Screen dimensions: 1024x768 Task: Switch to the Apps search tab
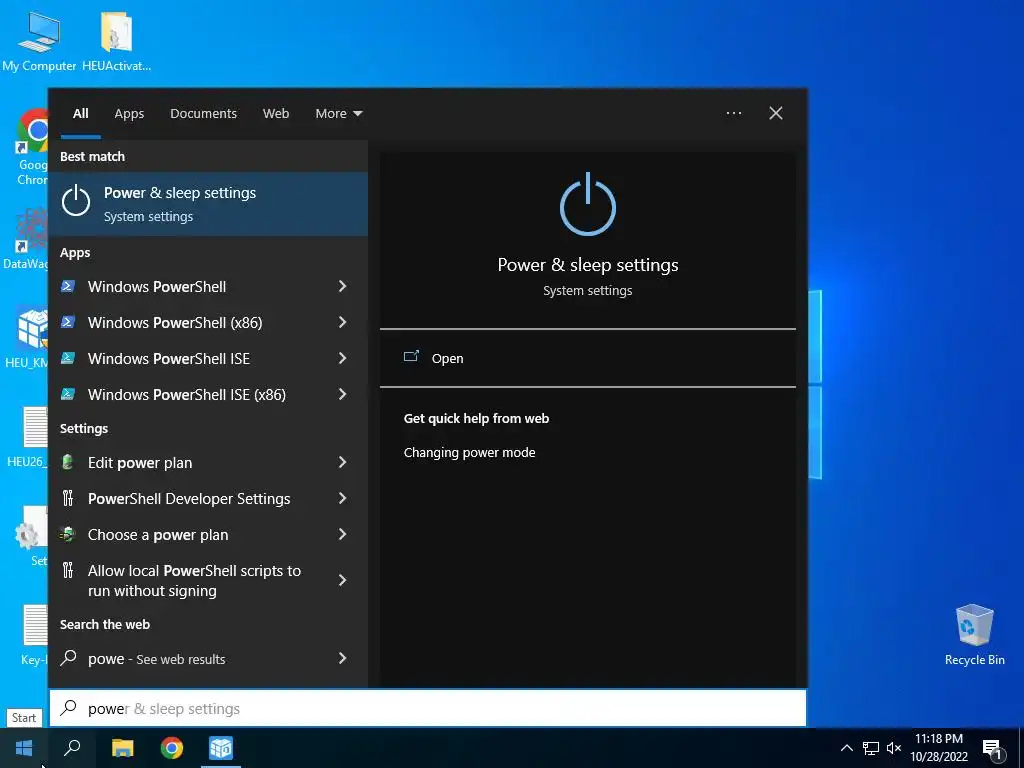point(129,113)
